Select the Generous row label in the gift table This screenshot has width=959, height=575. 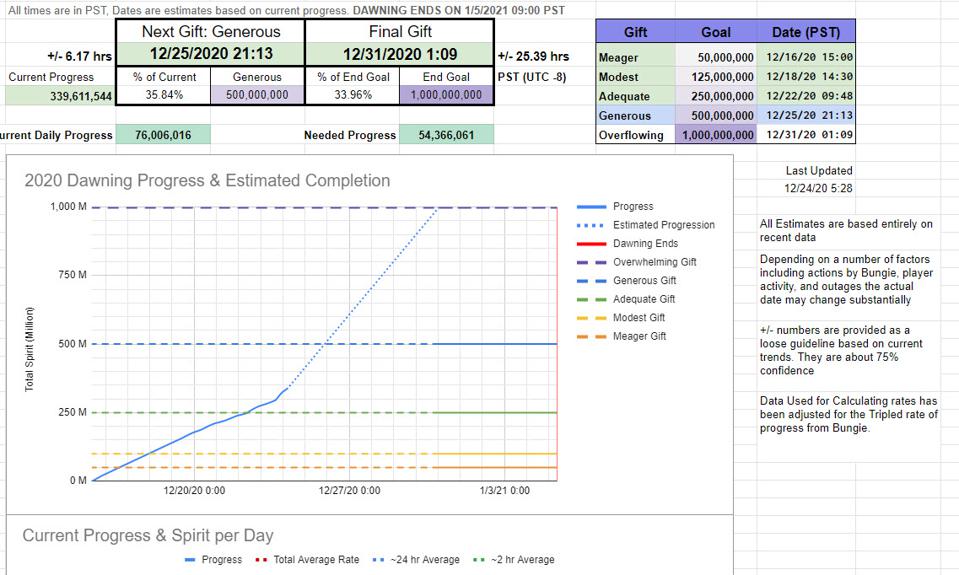coord(635,116)
